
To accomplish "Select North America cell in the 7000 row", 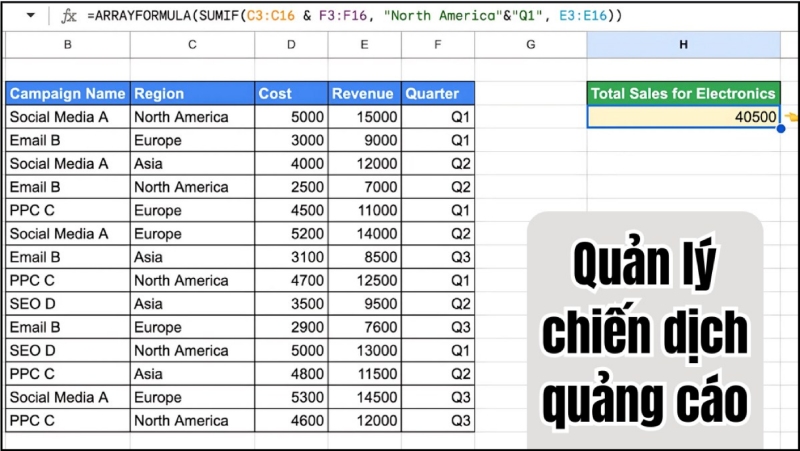I will point(192,187).
